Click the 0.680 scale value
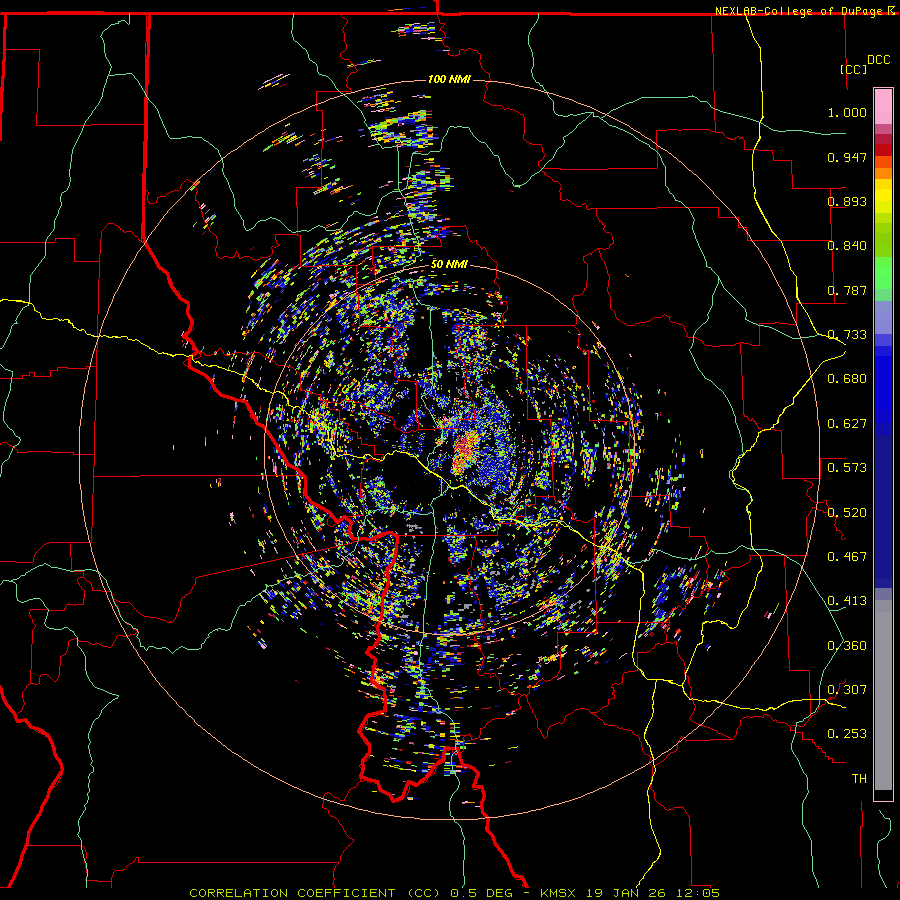Screen dimensions: 900x900 847,379
